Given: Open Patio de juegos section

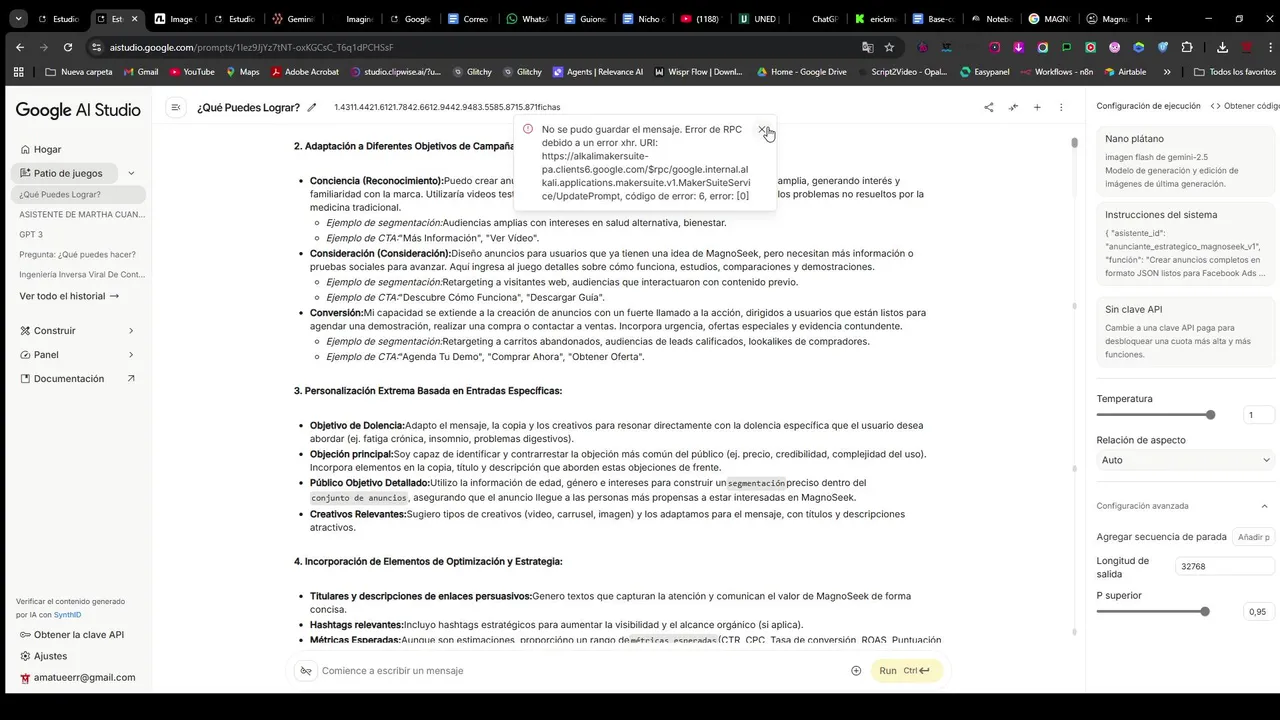Looking at the screenshot, I should click(x=68, y=173).
